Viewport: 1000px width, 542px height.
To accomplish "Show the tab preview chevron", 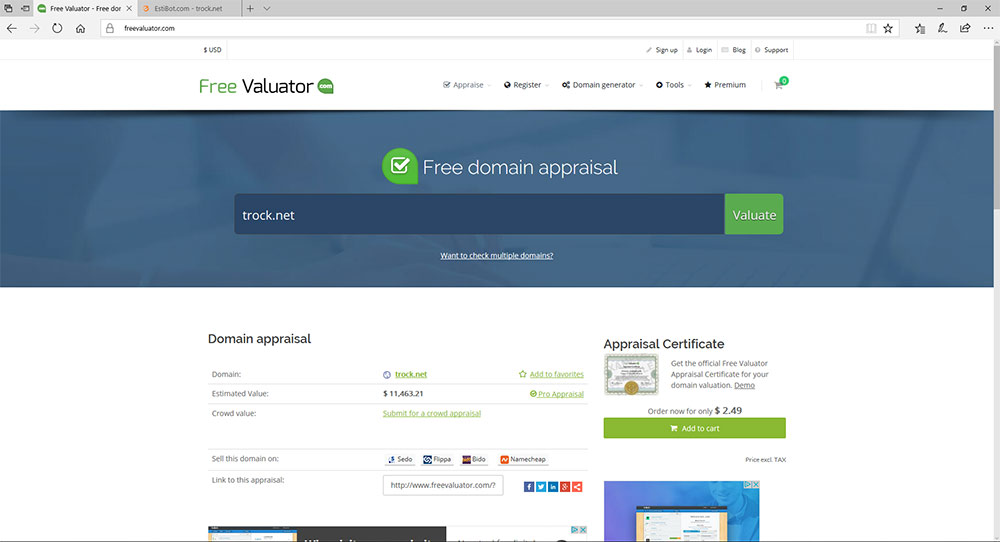I will pos(267,8).
